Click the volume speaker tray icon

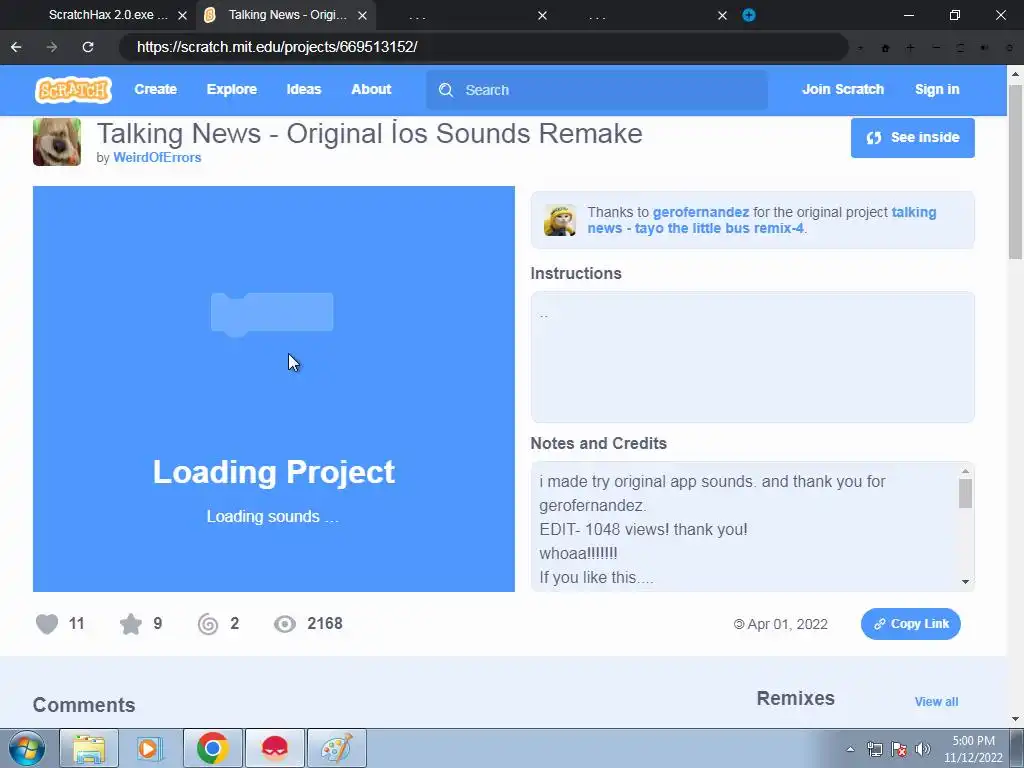[923, 749]
